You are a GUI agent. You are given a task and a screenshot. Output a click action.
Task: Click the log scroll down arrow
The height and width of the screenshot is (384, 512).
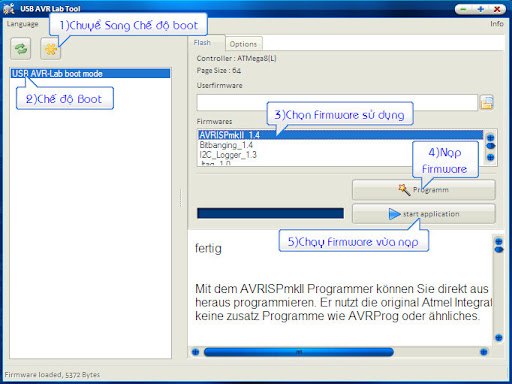[x=499, y=338]
